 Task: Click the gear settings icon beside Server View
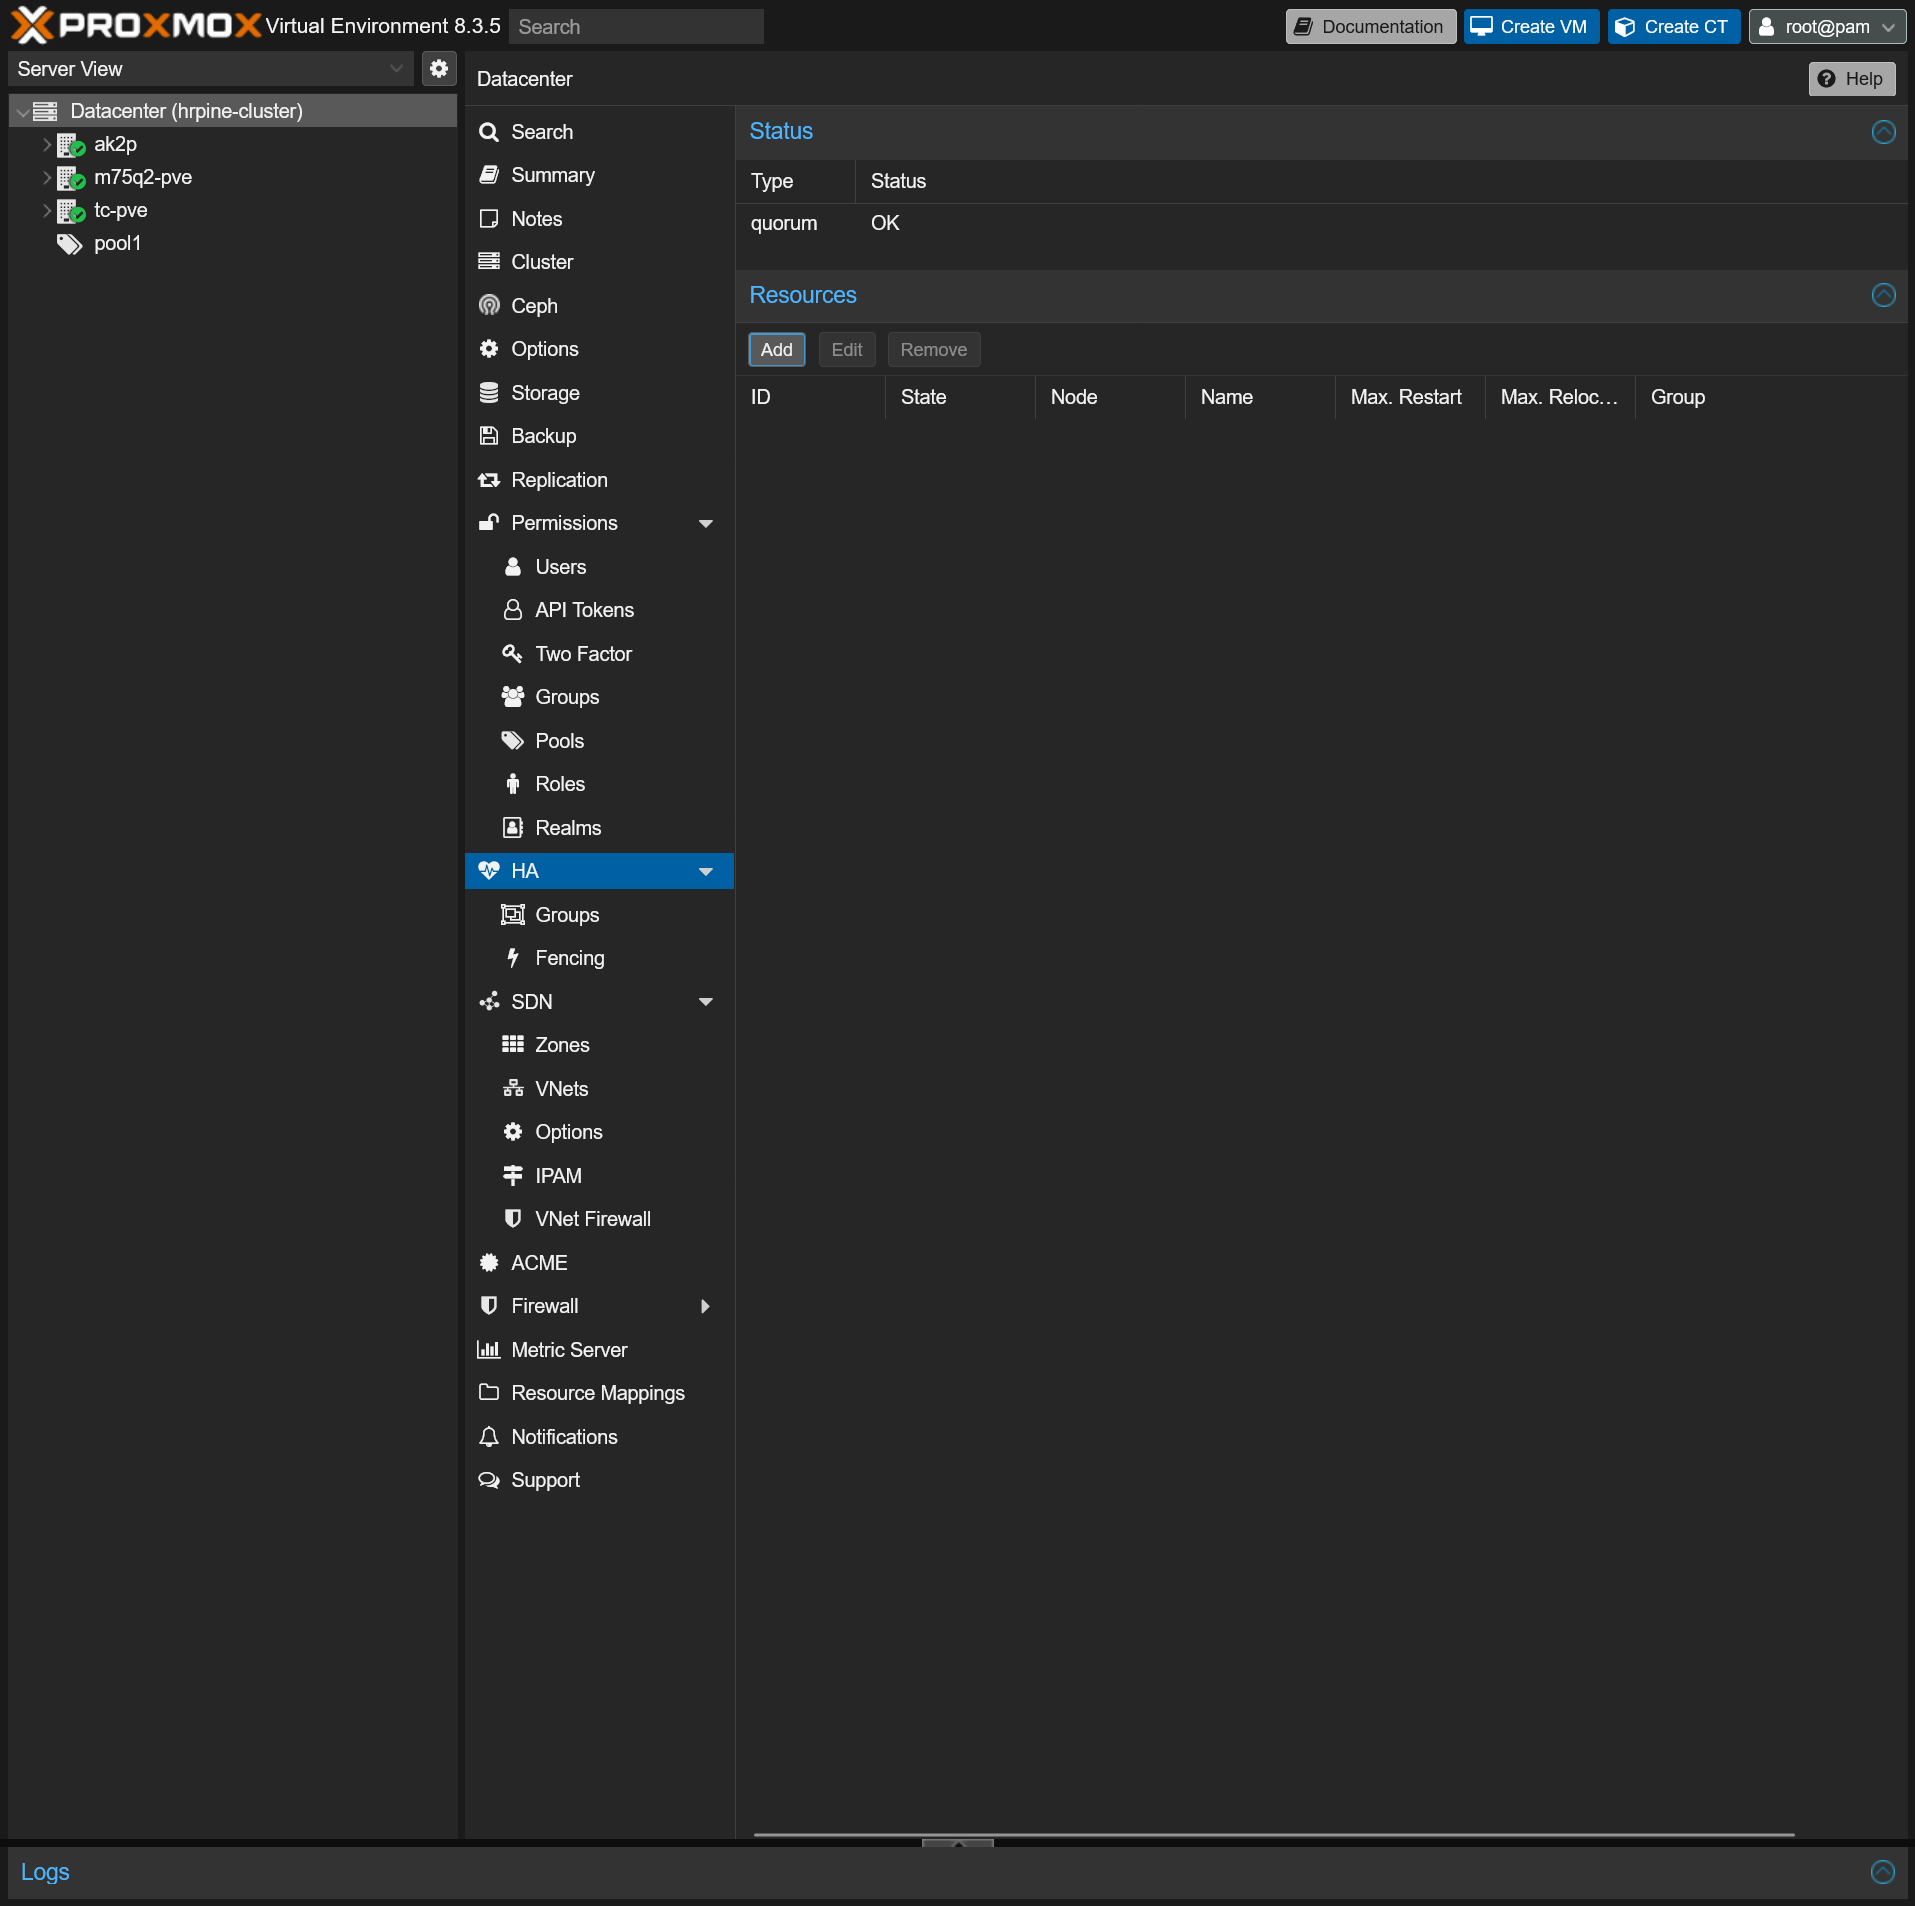click(438, 69)
